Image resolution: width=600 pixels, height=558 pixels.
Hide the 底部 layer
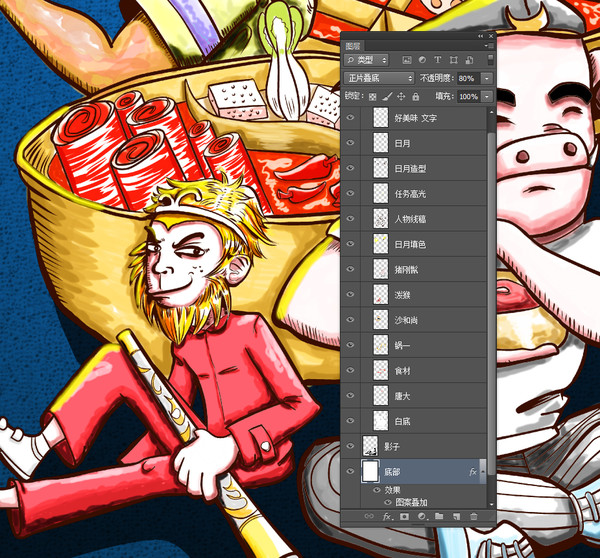click(350, 471)
